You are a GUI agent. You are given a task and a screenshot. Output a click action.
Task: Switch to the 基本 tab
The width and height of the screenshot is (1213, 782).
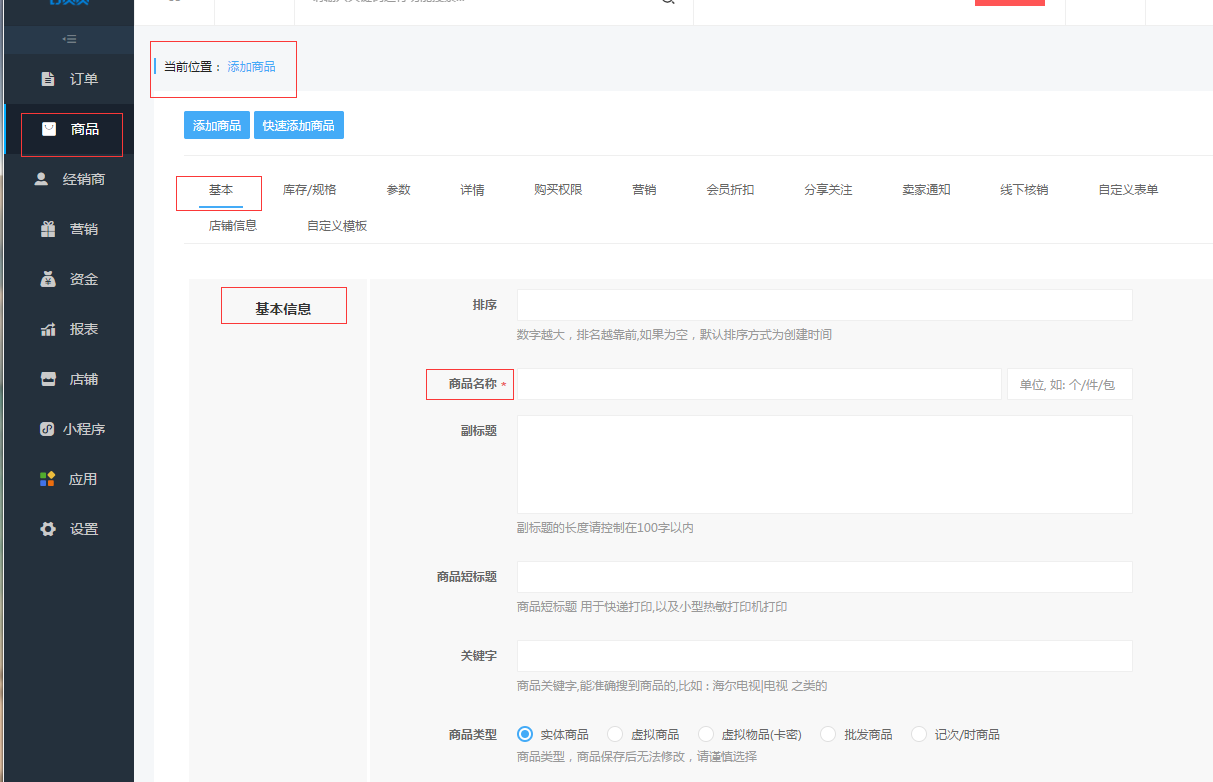tap(221, 190)
